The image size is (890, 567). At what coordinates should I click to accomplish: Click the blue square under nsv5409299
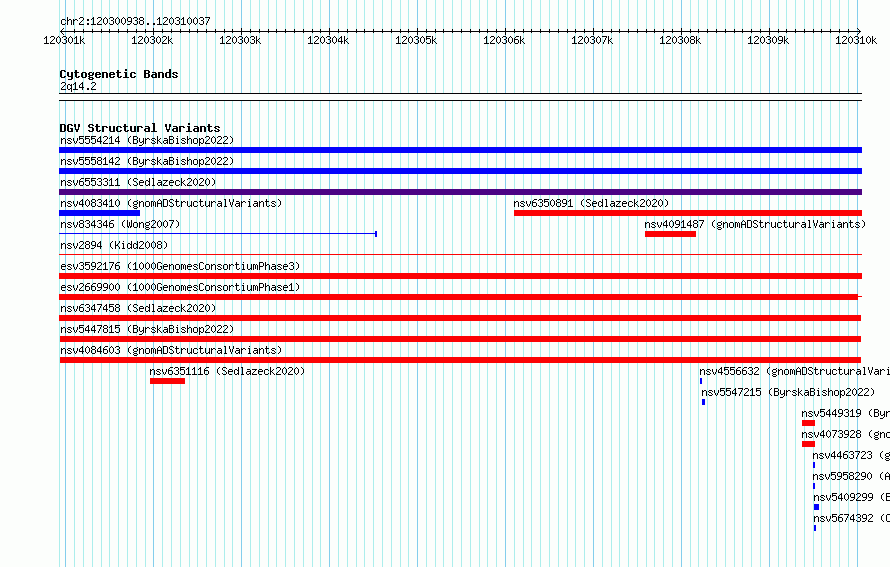(816, 507)
